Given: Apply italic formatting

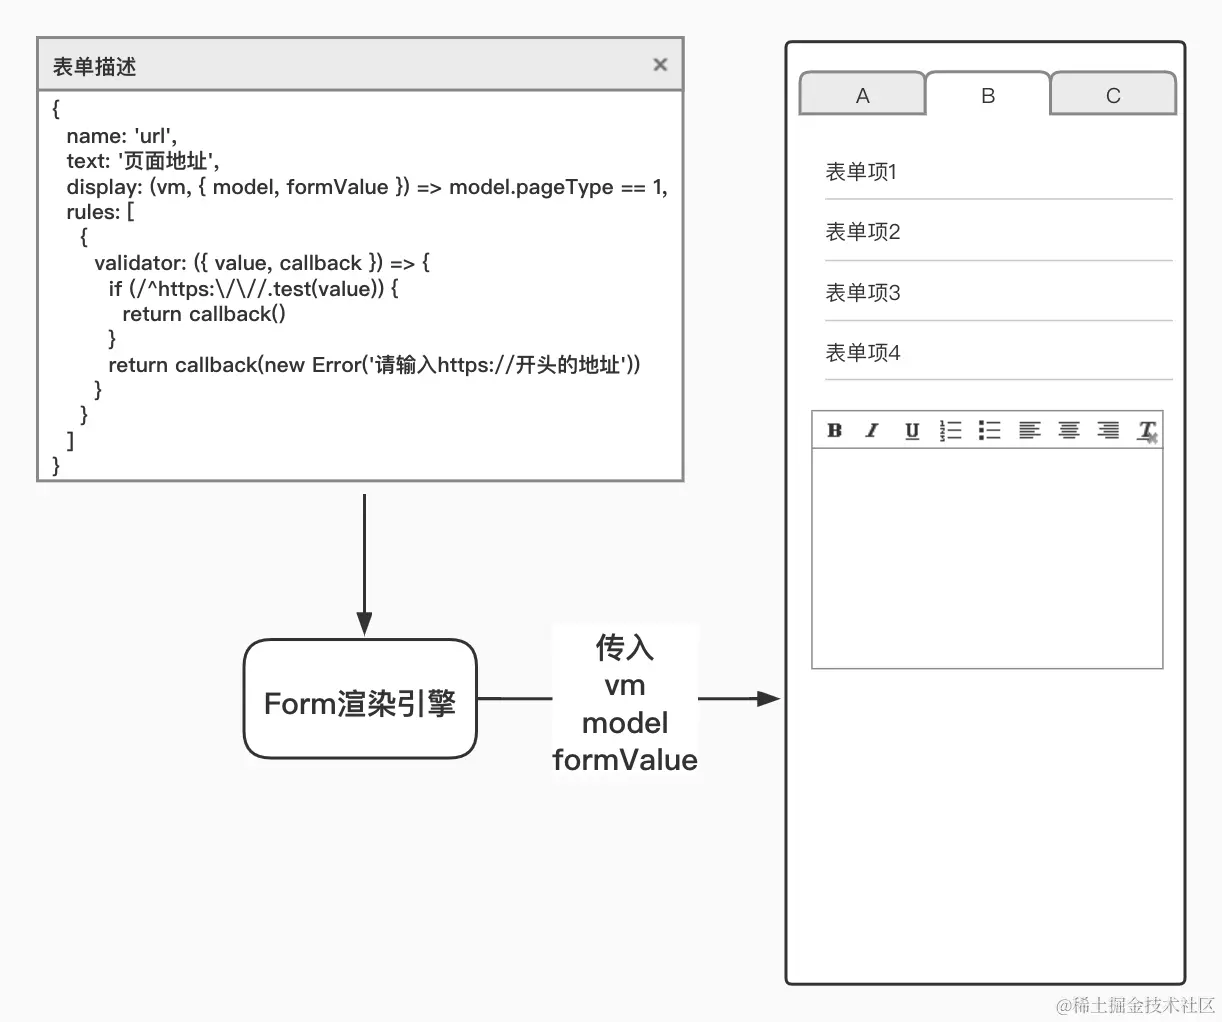Looking at the screenshot, I should click(x=872, y=430).
